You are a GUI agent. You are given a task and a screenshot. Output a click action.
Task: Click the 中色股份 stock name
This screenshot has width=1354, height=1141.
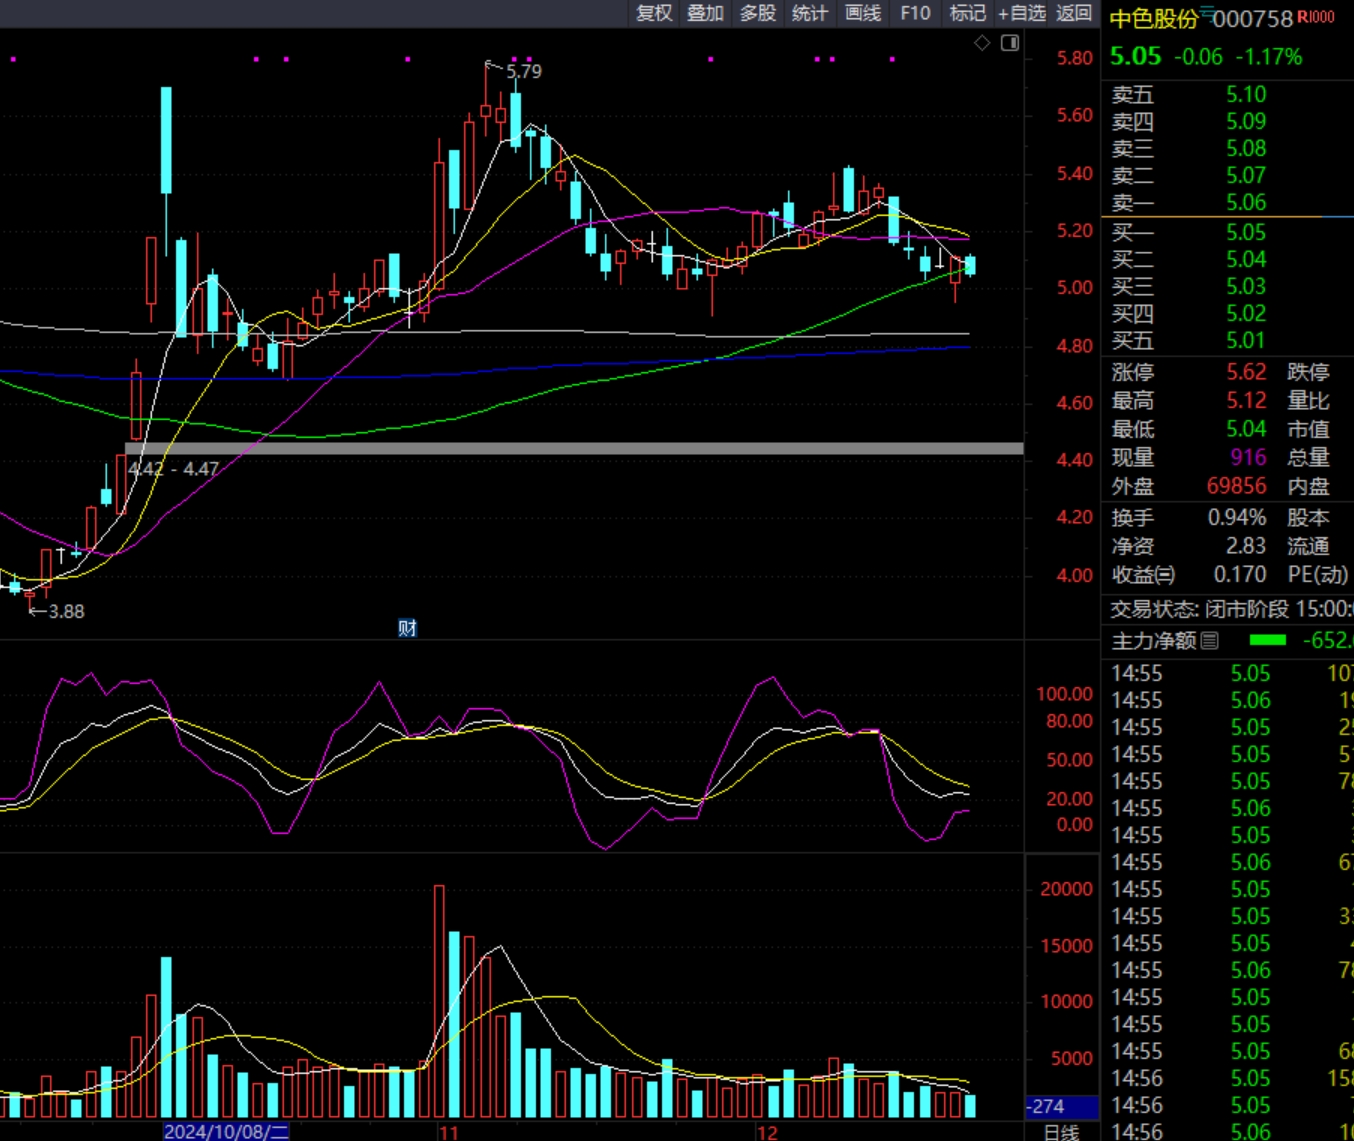(x=1154, y=19)
